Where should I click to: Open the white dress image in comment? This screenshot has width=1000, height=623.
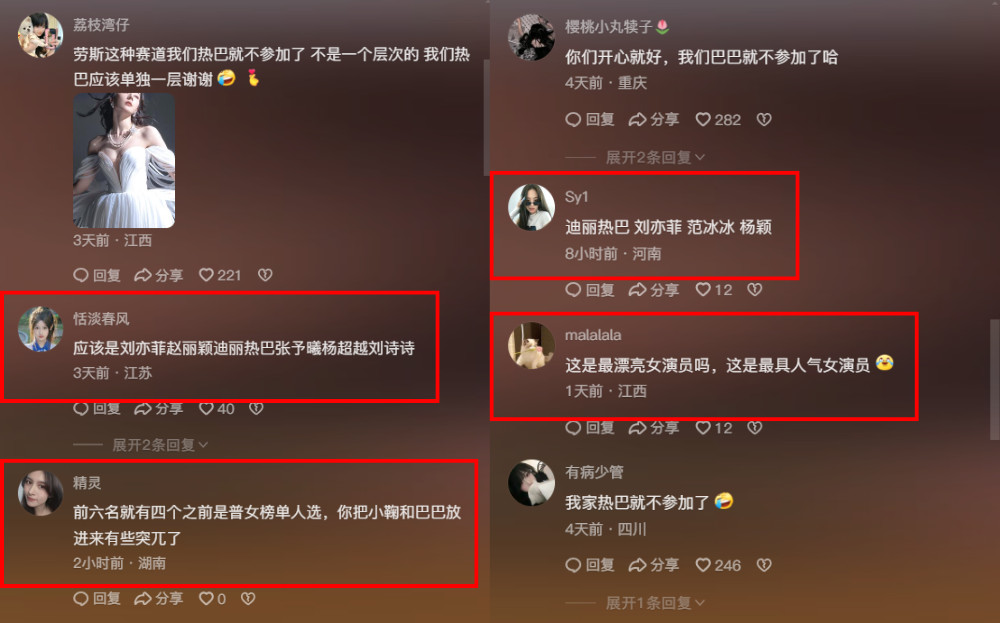[x=124, y=161]
